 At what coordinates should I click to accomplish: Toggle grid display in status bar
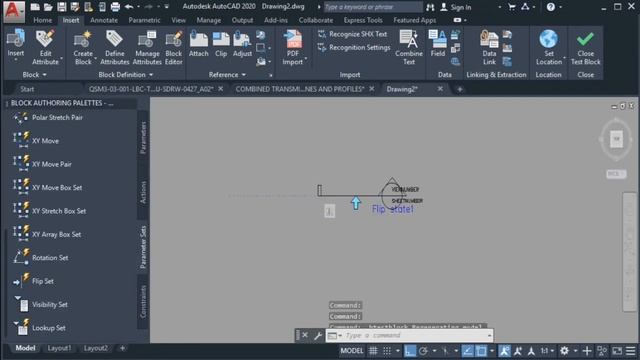[373, 351]
